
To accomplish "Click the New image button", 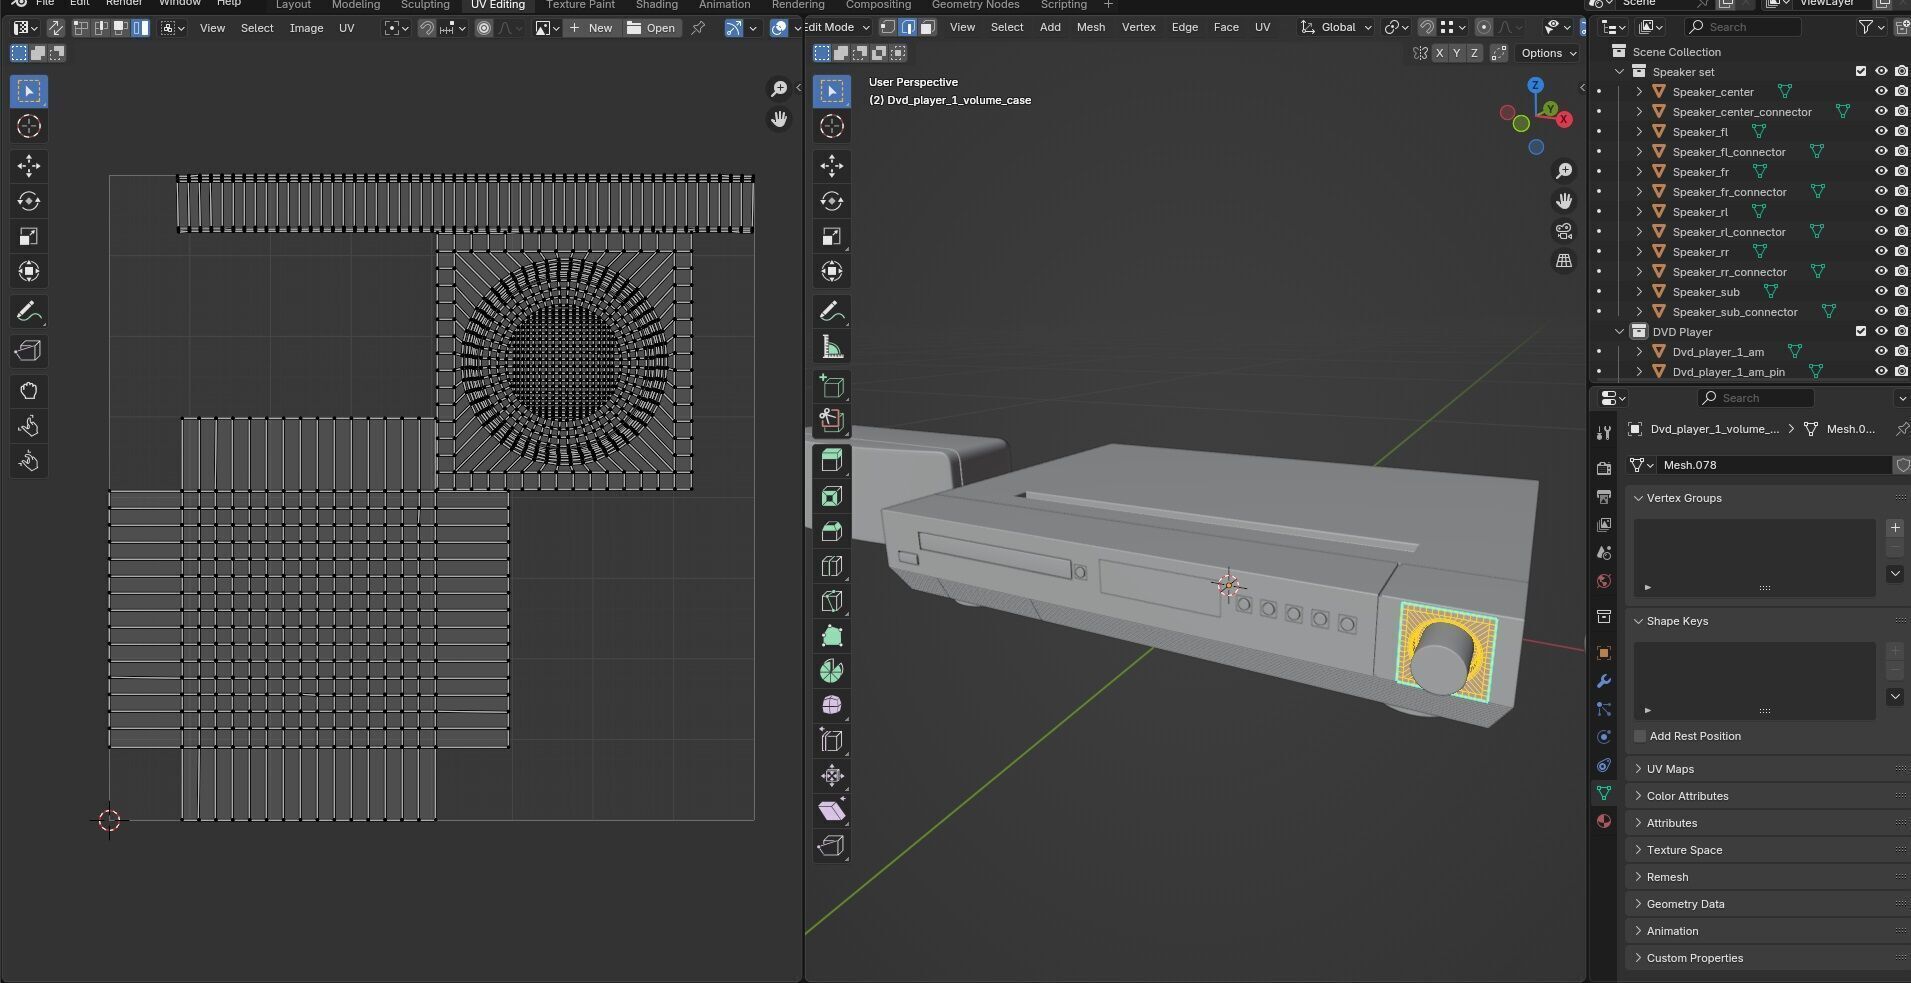I will click(591, 28).
